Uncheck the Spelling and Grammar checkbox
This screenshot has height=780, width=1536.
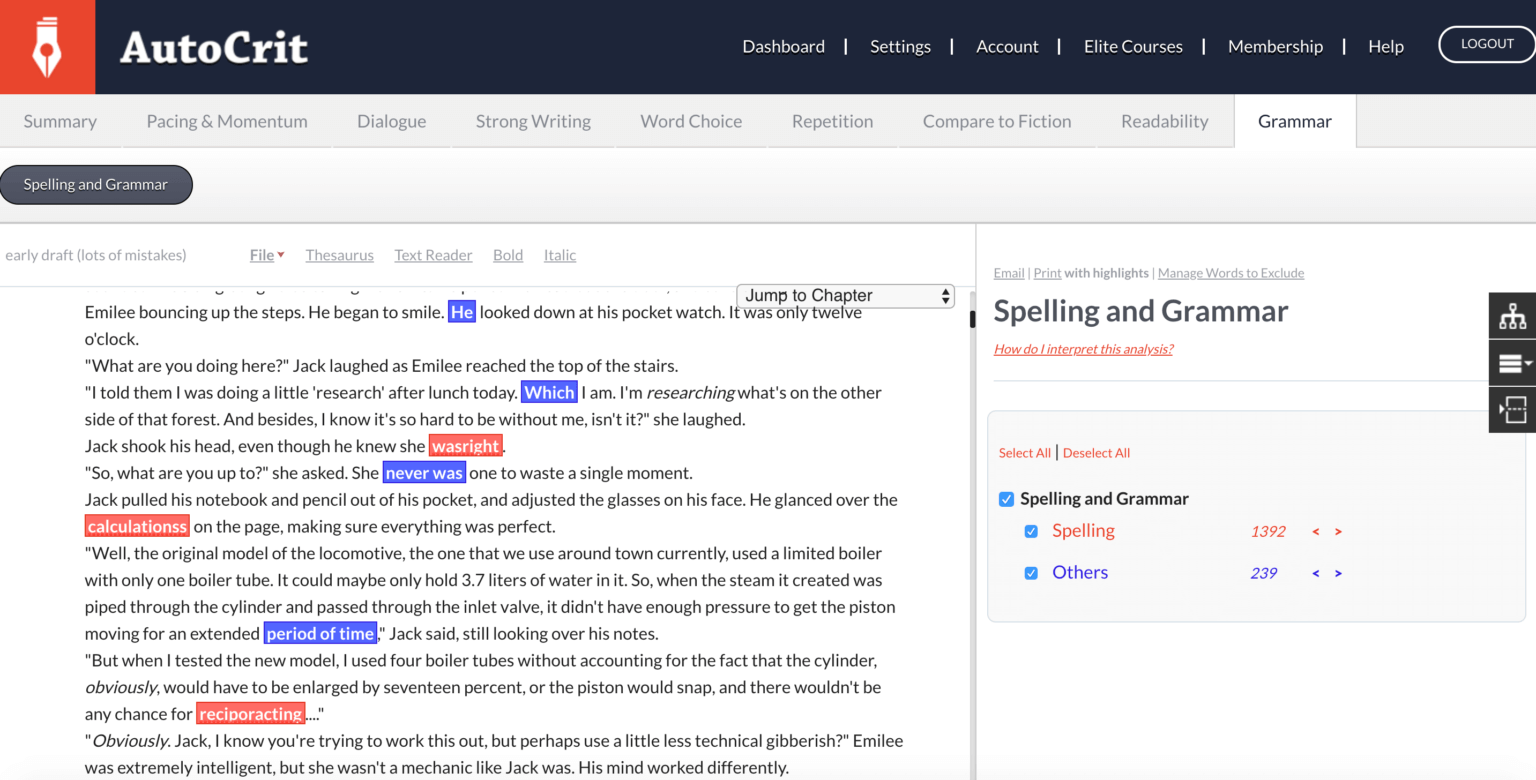point(1005,498)
